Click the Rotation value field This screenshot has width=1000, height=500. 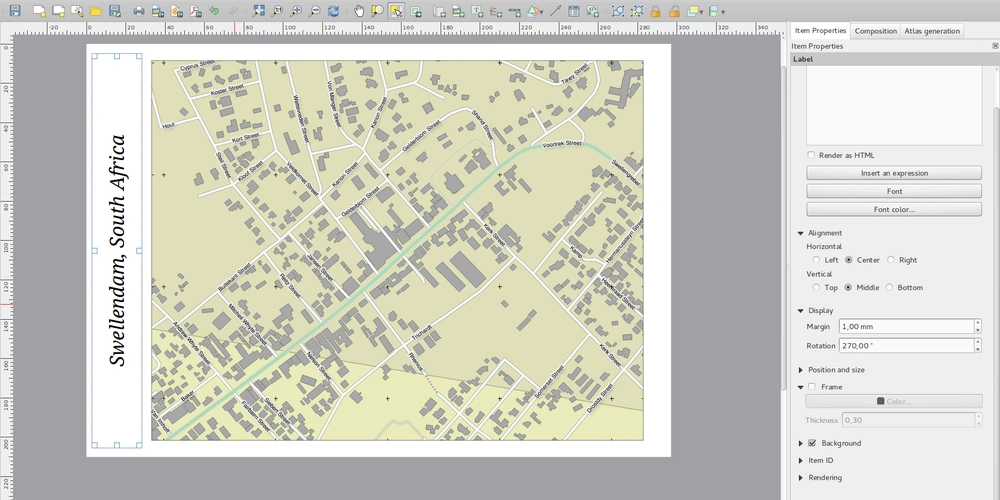[x=906, y=345]
